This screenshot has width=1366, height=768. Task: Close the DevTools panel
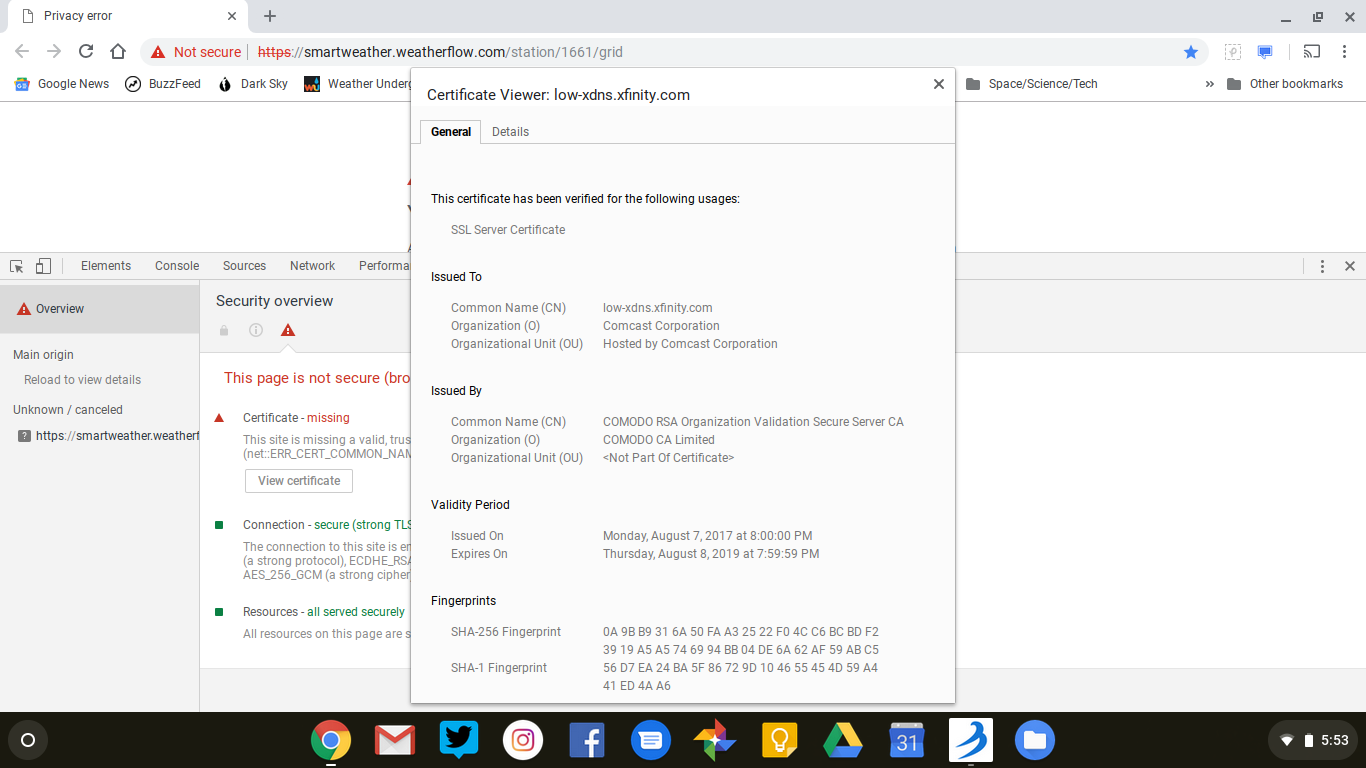1350,266
